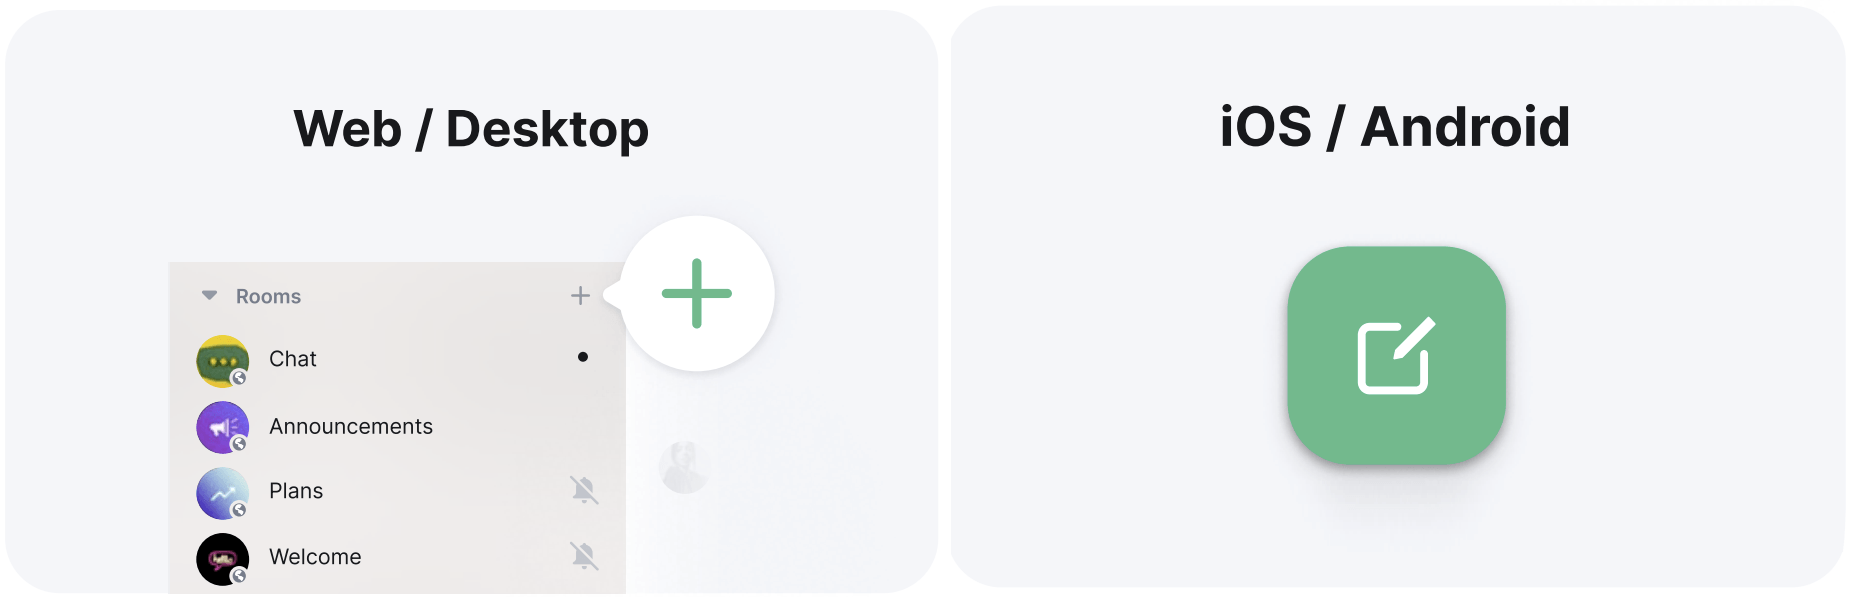Open the Chat room label

coord(293,359)
